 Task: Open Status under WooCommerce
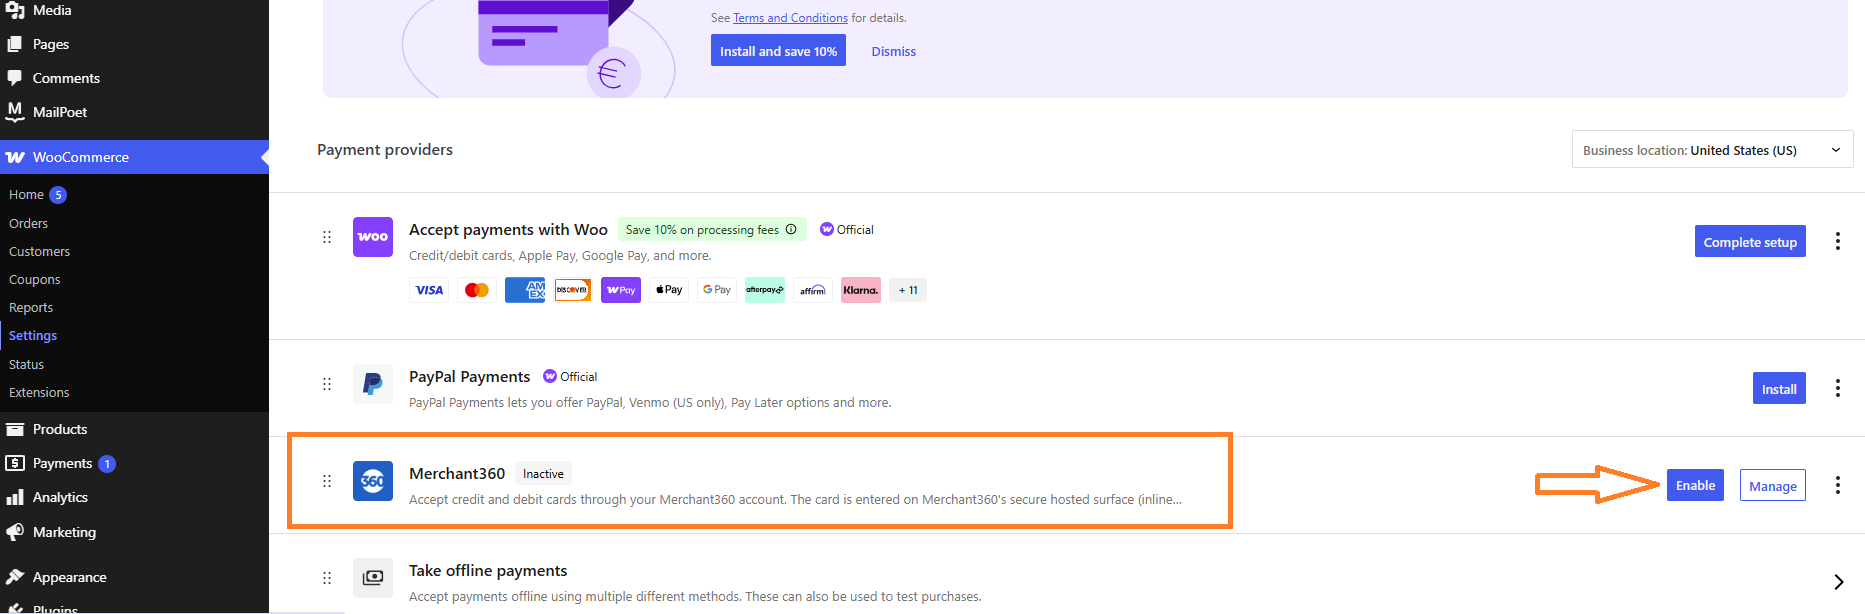(x=26, y=364)
